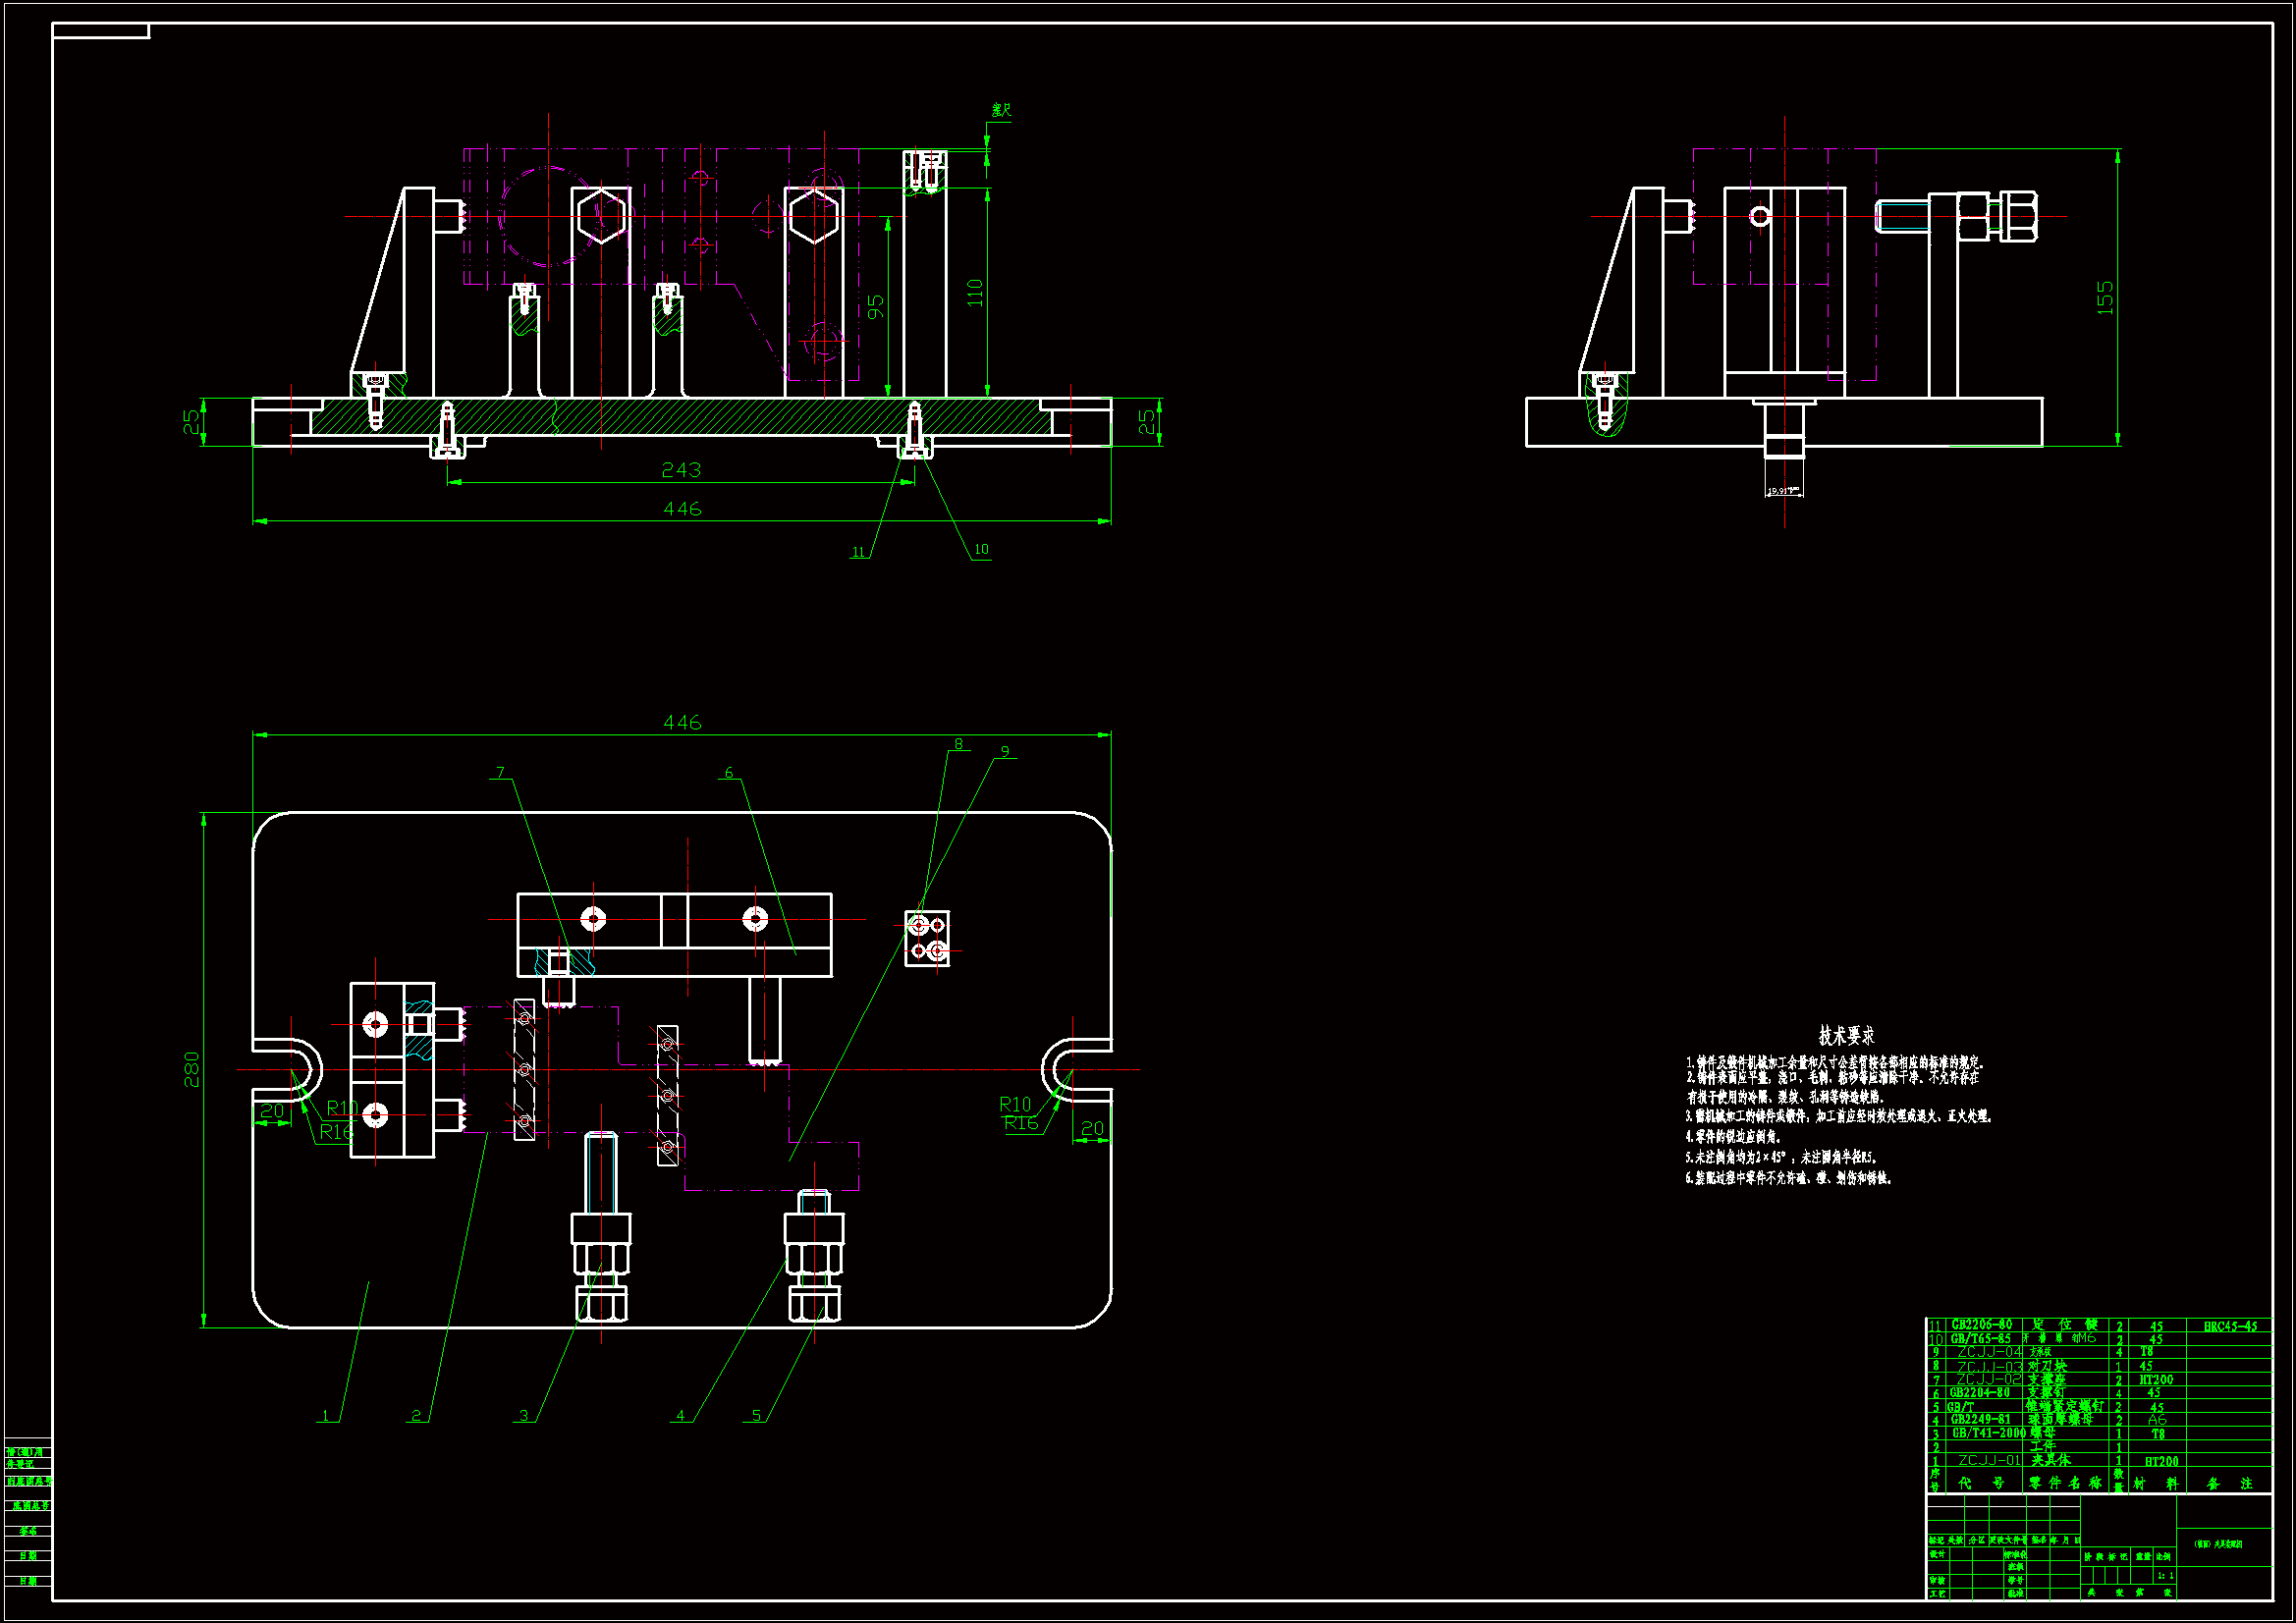Click balloon number 11 under front view
This screenshot has width=2296, height=1623.
point(858,552)
